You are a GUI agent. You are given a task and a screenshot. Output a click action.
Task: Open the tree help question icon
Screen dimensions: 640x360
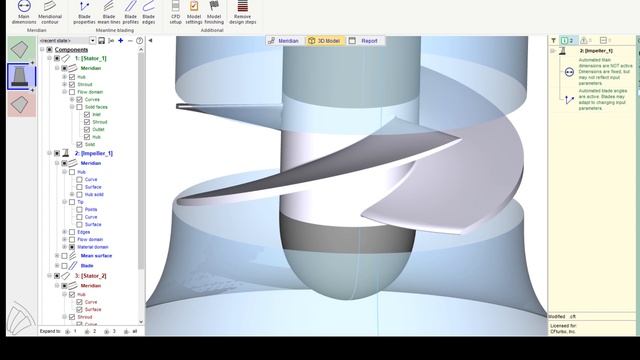140,40
